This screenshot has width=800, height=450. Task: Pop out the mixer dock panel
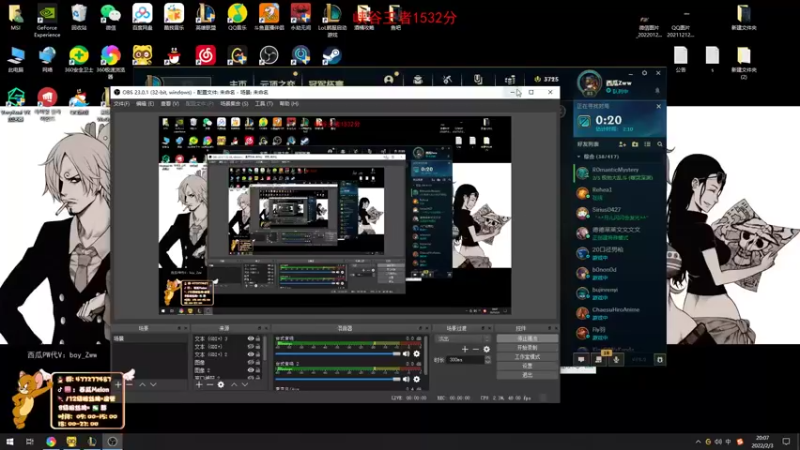[420, 328]
